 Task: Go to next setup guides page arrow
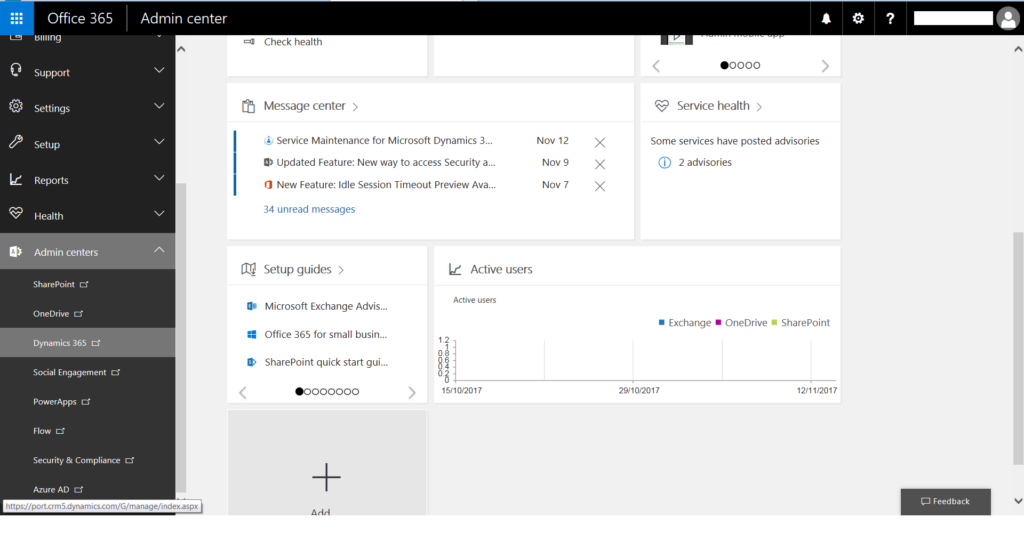(x=411, y=392)
